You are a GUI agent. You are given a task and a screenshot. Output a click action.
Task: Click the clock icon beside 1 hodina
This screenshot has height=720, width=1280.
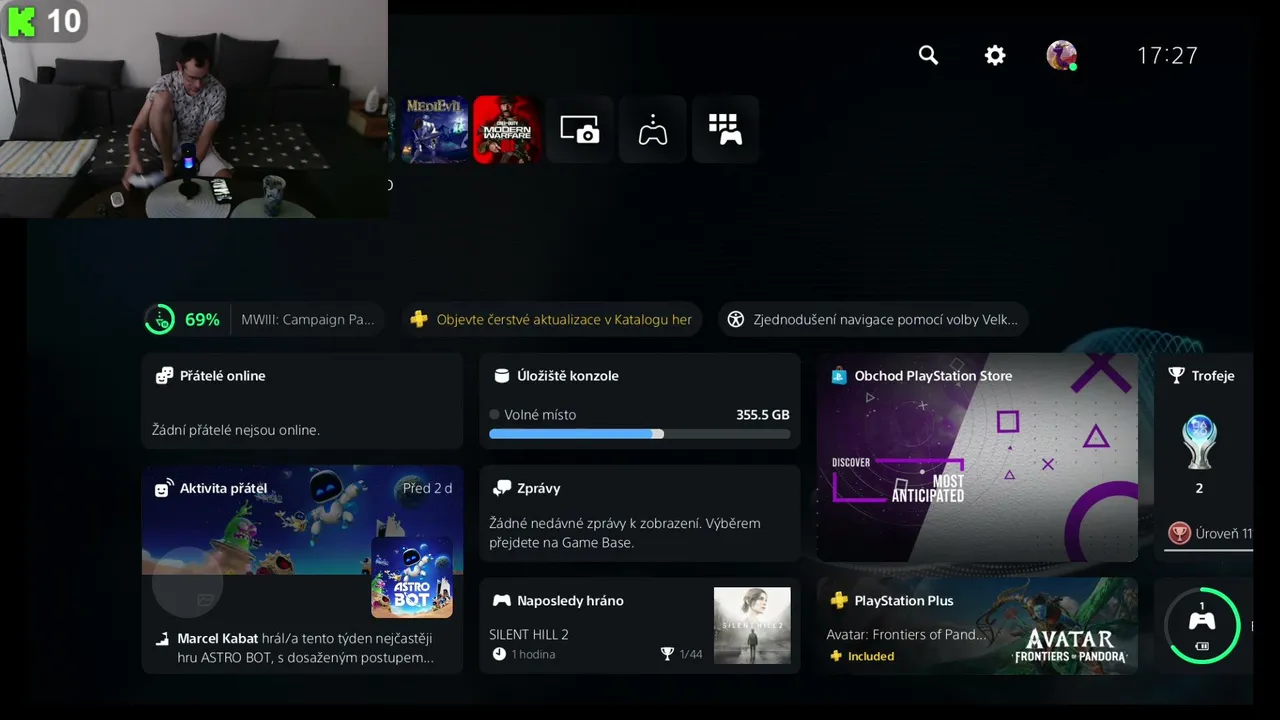pyautogui.click(x=499, y=654)
